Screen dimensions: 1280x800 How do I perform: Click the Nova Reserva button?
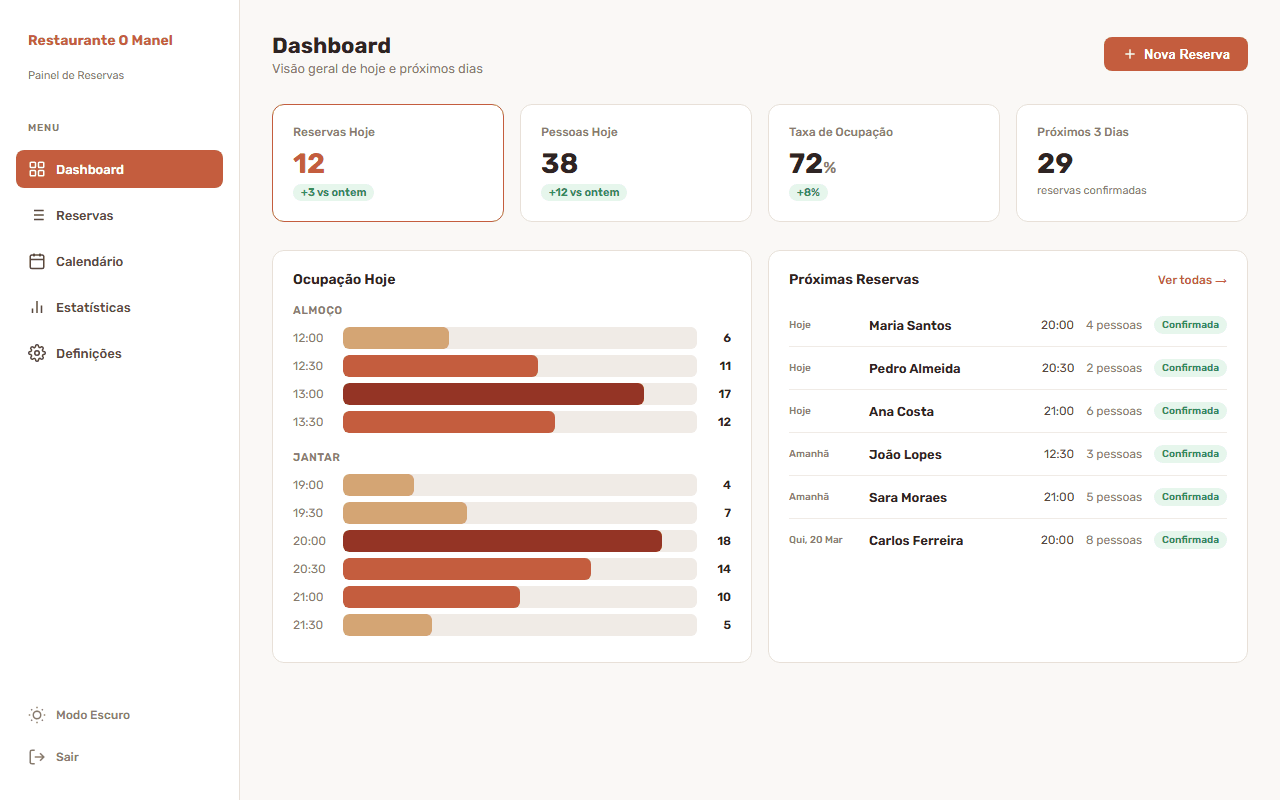(x=1176, y=54)
